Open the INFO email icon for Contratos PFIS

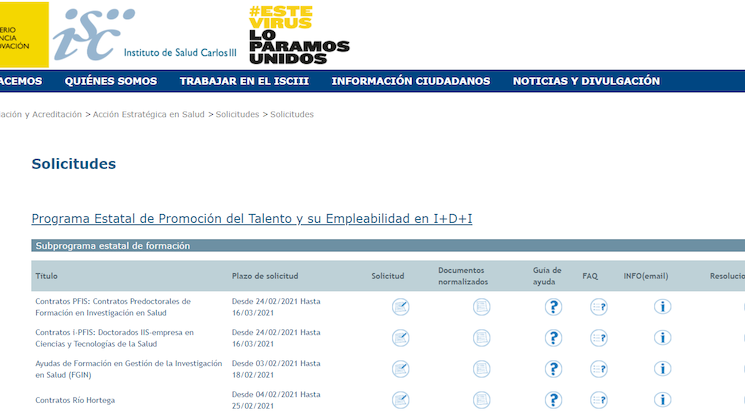pos(662,307)
